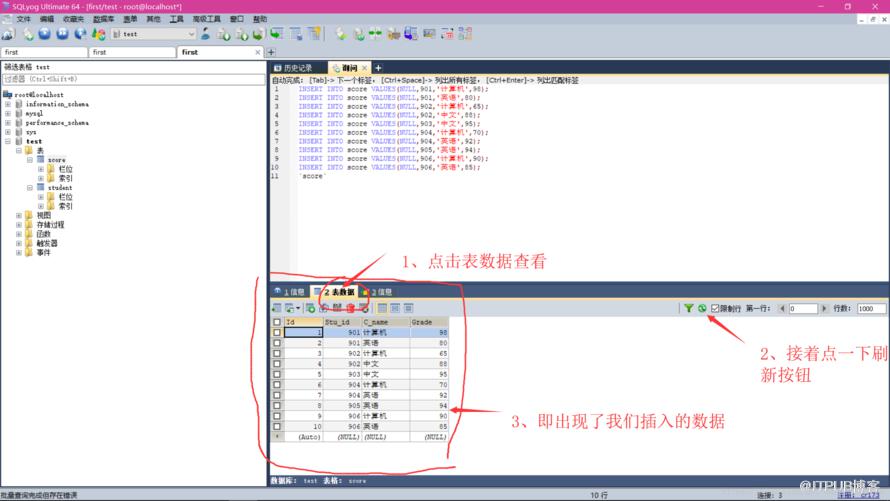The image size is (890, 501).
Task: Click the globe-style blue toolbar icon
Action: click(81, 34)
